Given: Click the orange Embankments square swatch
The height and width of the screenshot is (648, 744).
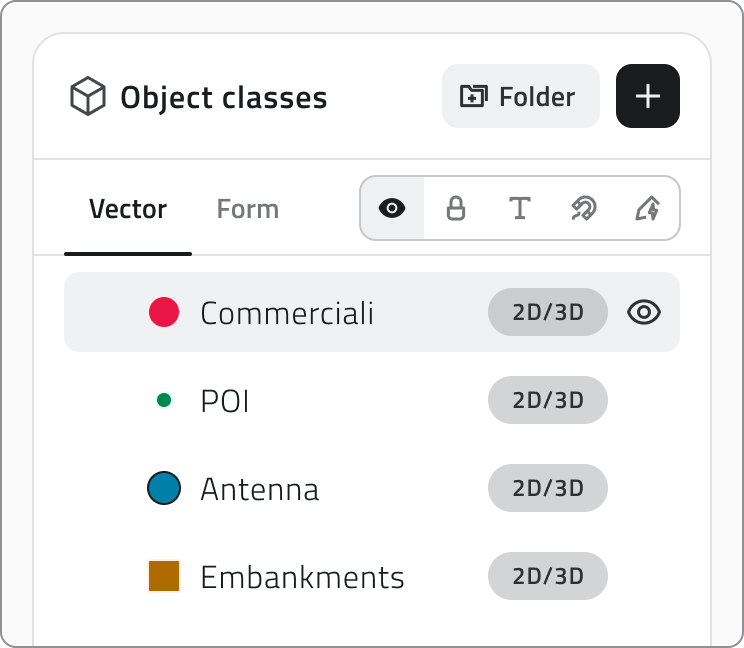Looking at the screenshot, I should coord(164,576).
